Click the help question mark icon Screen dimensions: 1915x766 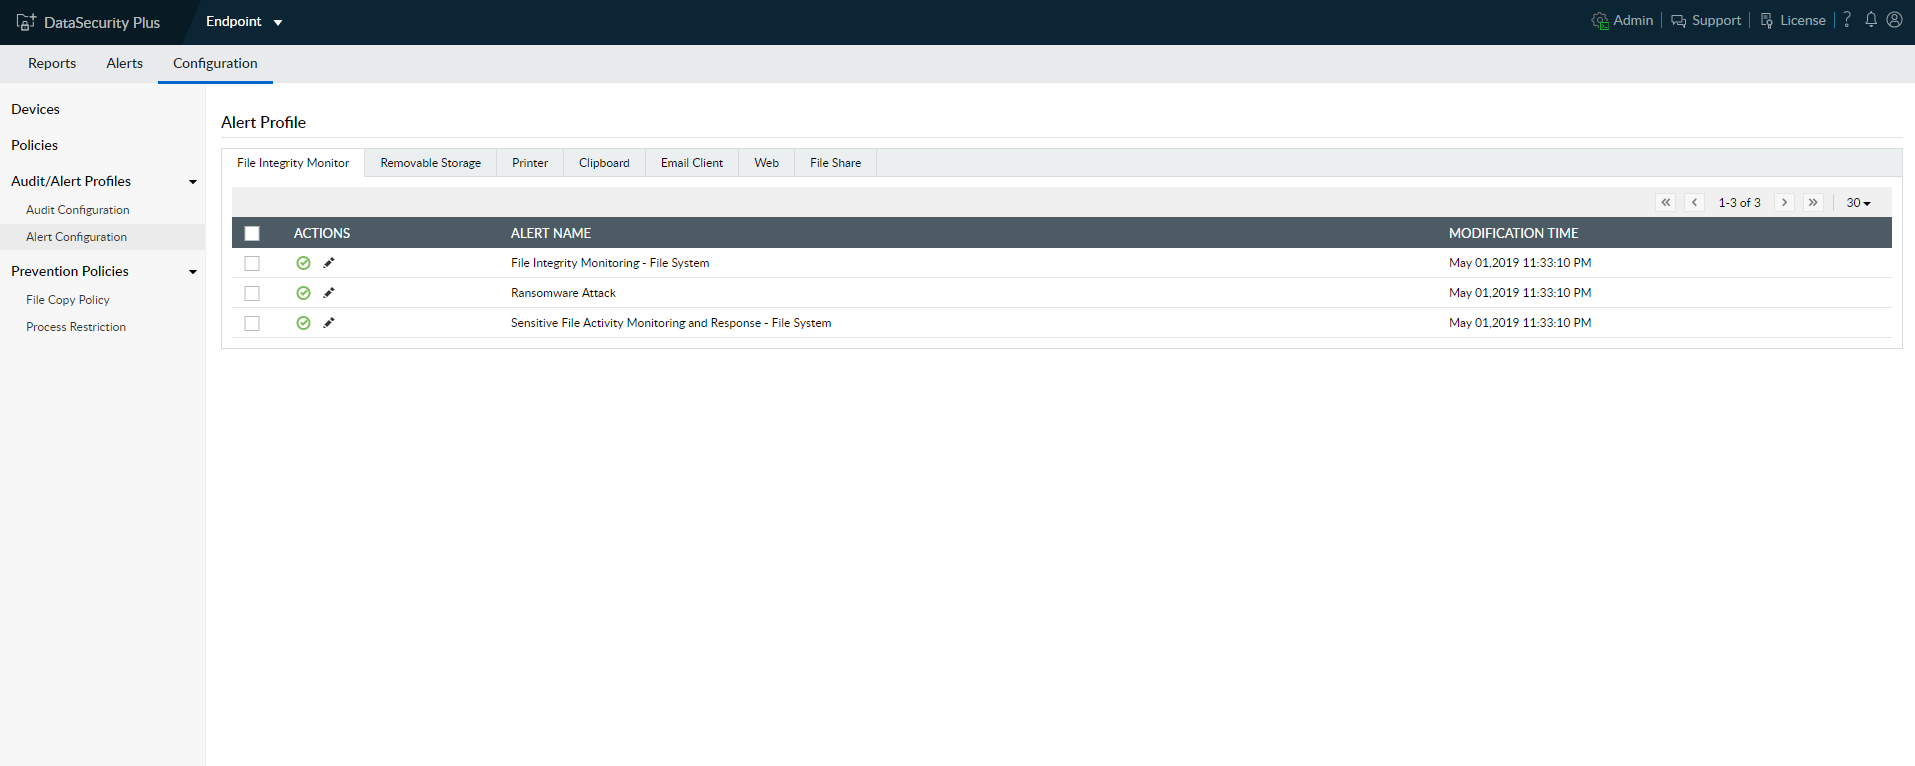pyautogui.click(x=1847, y=20)
